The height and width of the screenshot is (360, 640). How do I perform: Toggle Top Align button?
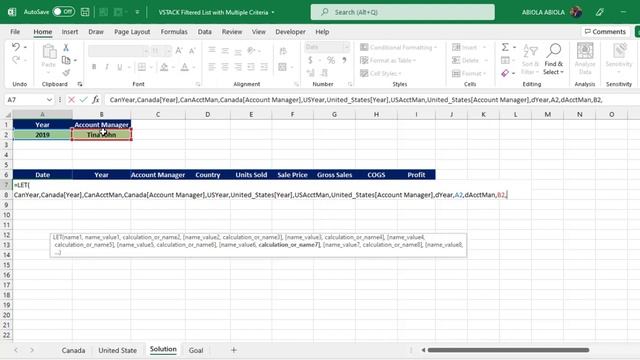point(211,51)
